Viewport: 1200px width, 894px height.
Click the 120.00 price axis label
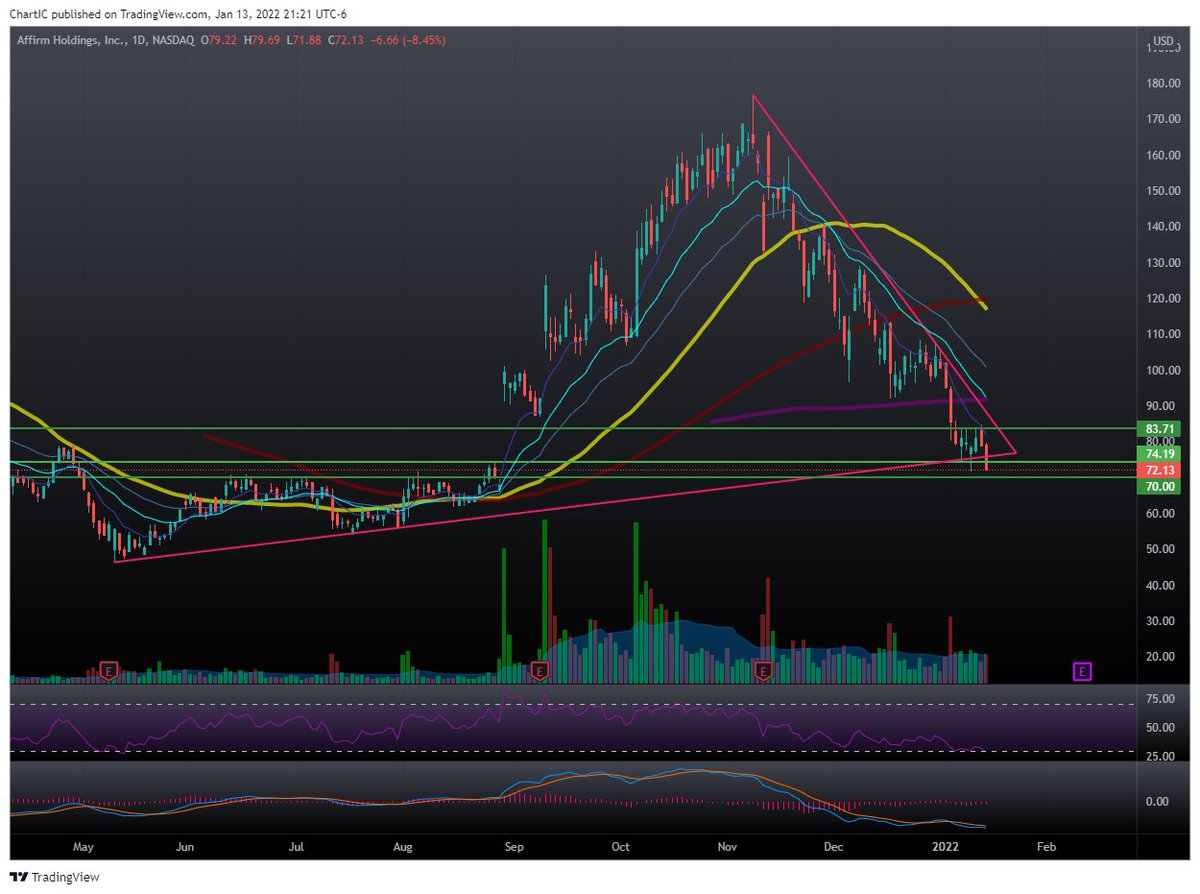coord(1163,298)
